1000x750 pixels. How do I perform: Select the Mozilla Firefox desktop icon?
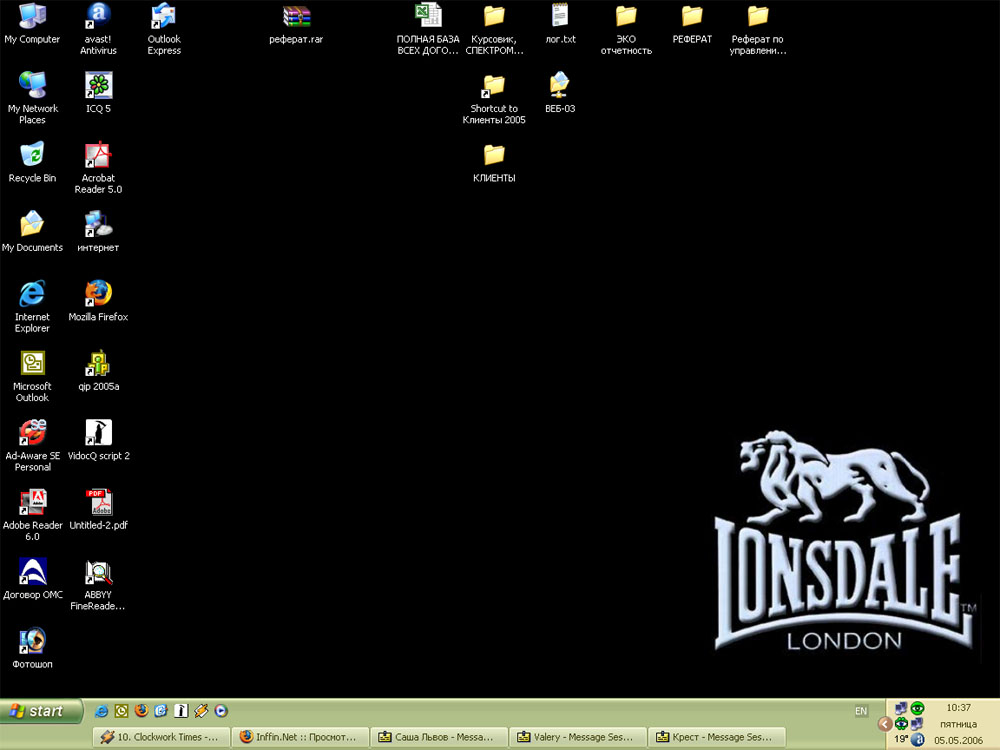(98, 301)
